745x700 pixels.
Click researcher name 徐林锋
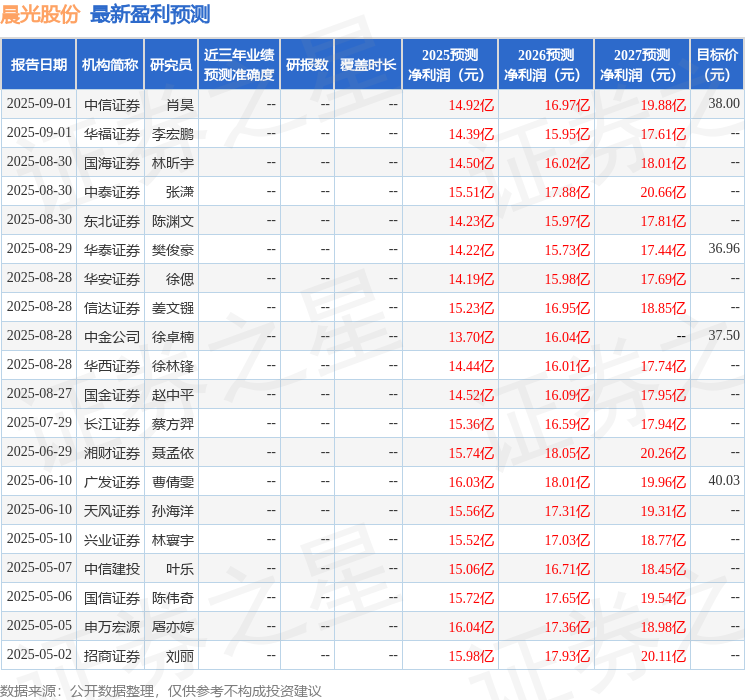[x=173, y=366]
